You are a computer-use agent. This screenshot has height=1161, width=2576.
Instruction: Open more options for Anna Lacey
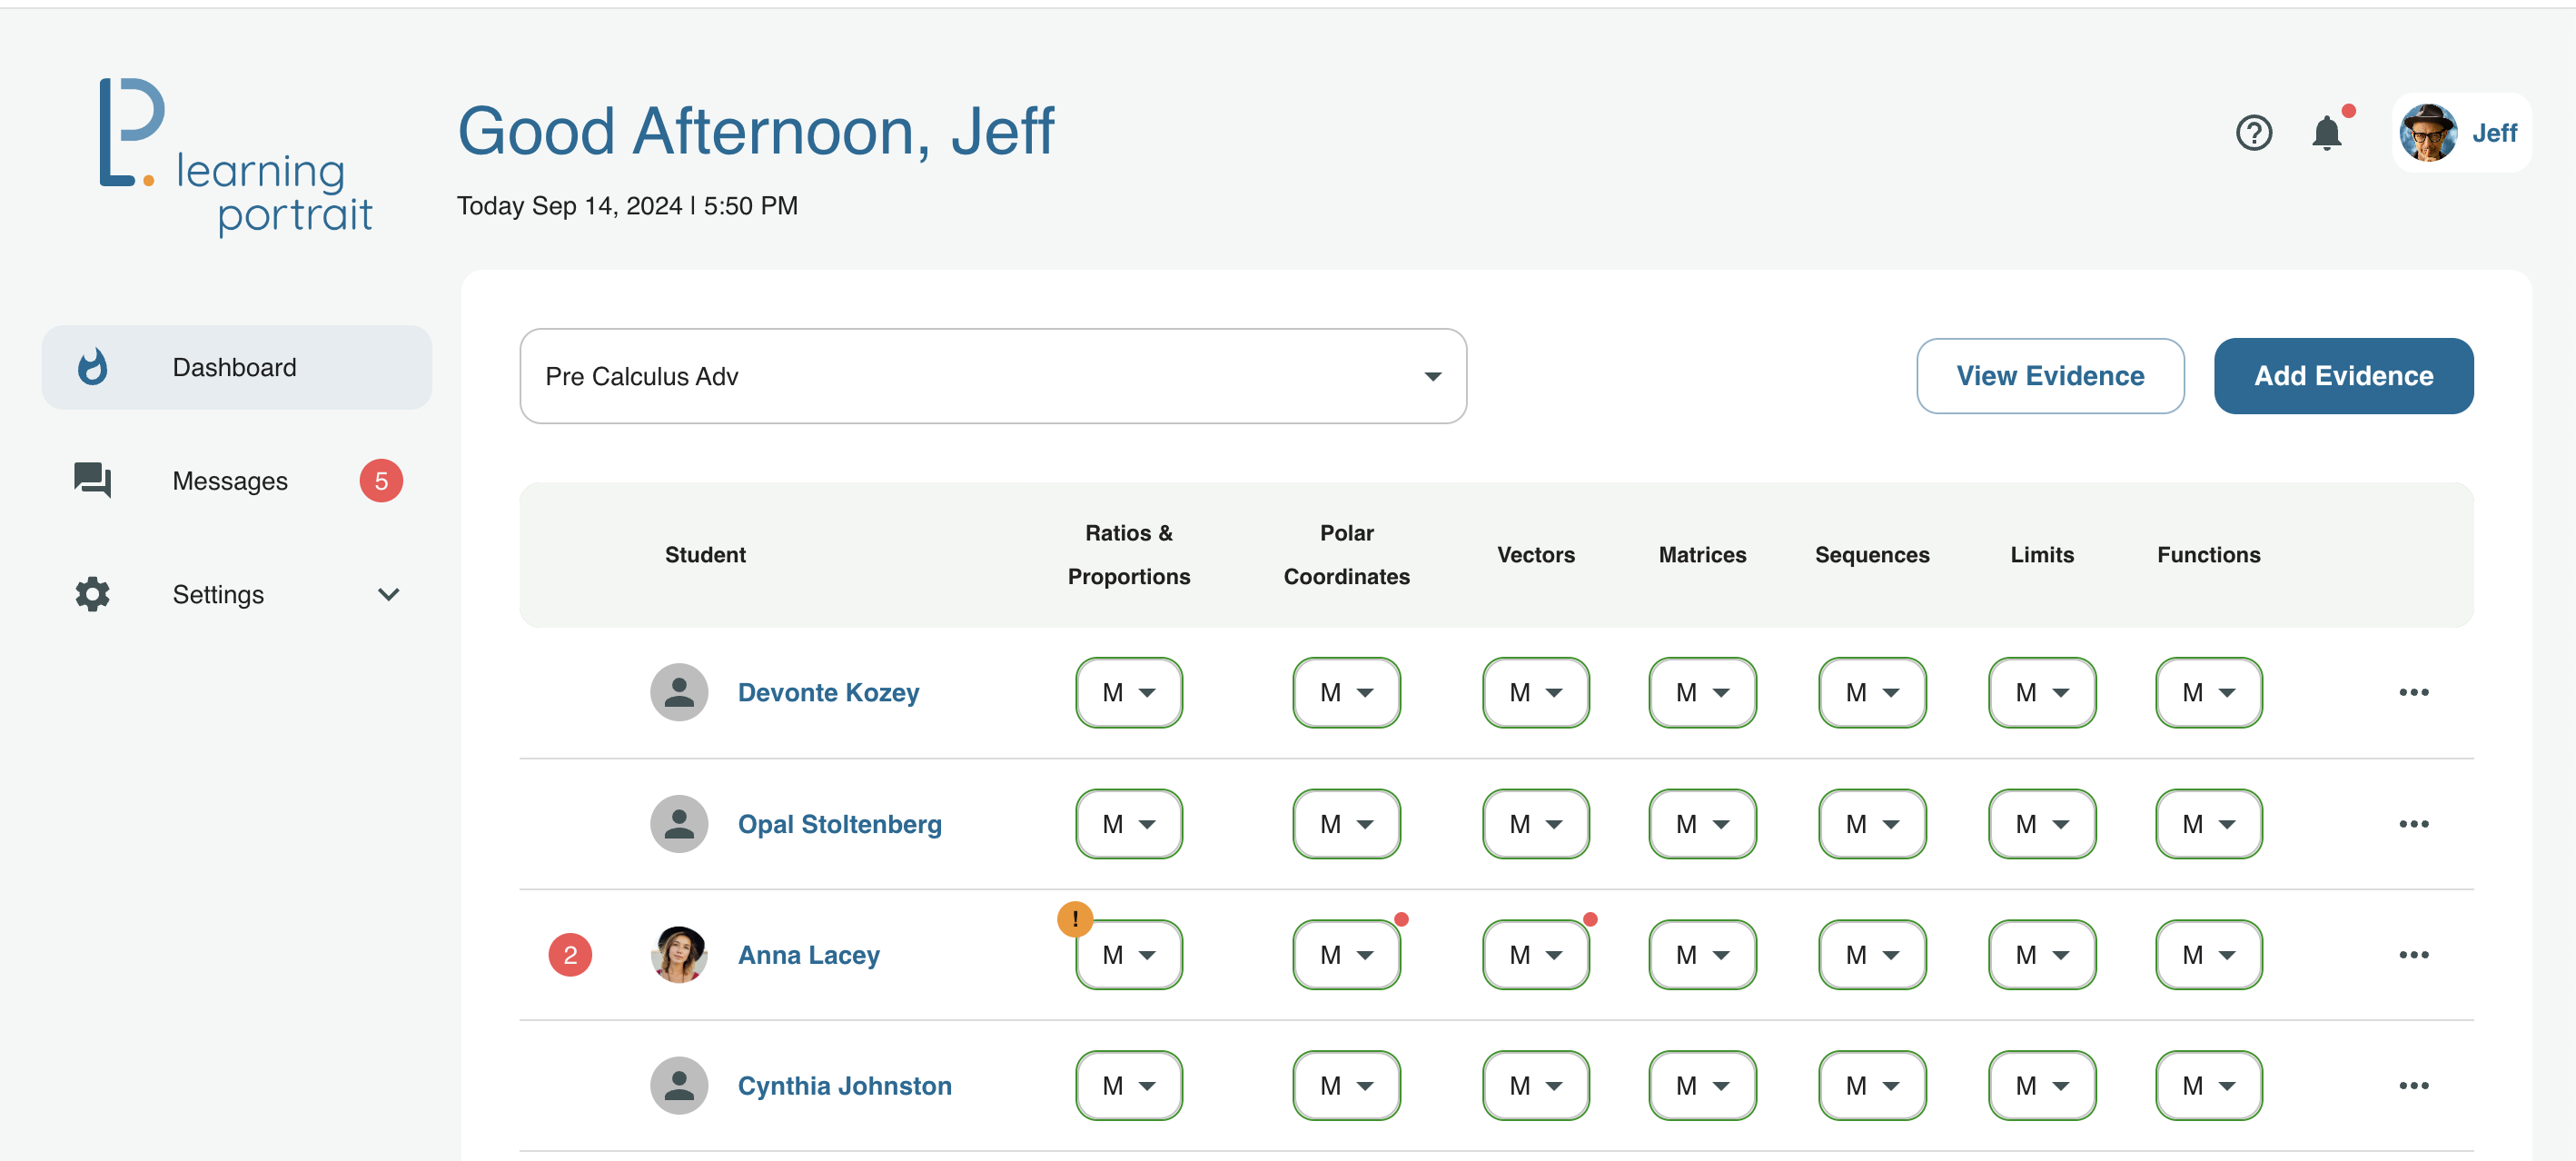click(x=2413, y=955)
